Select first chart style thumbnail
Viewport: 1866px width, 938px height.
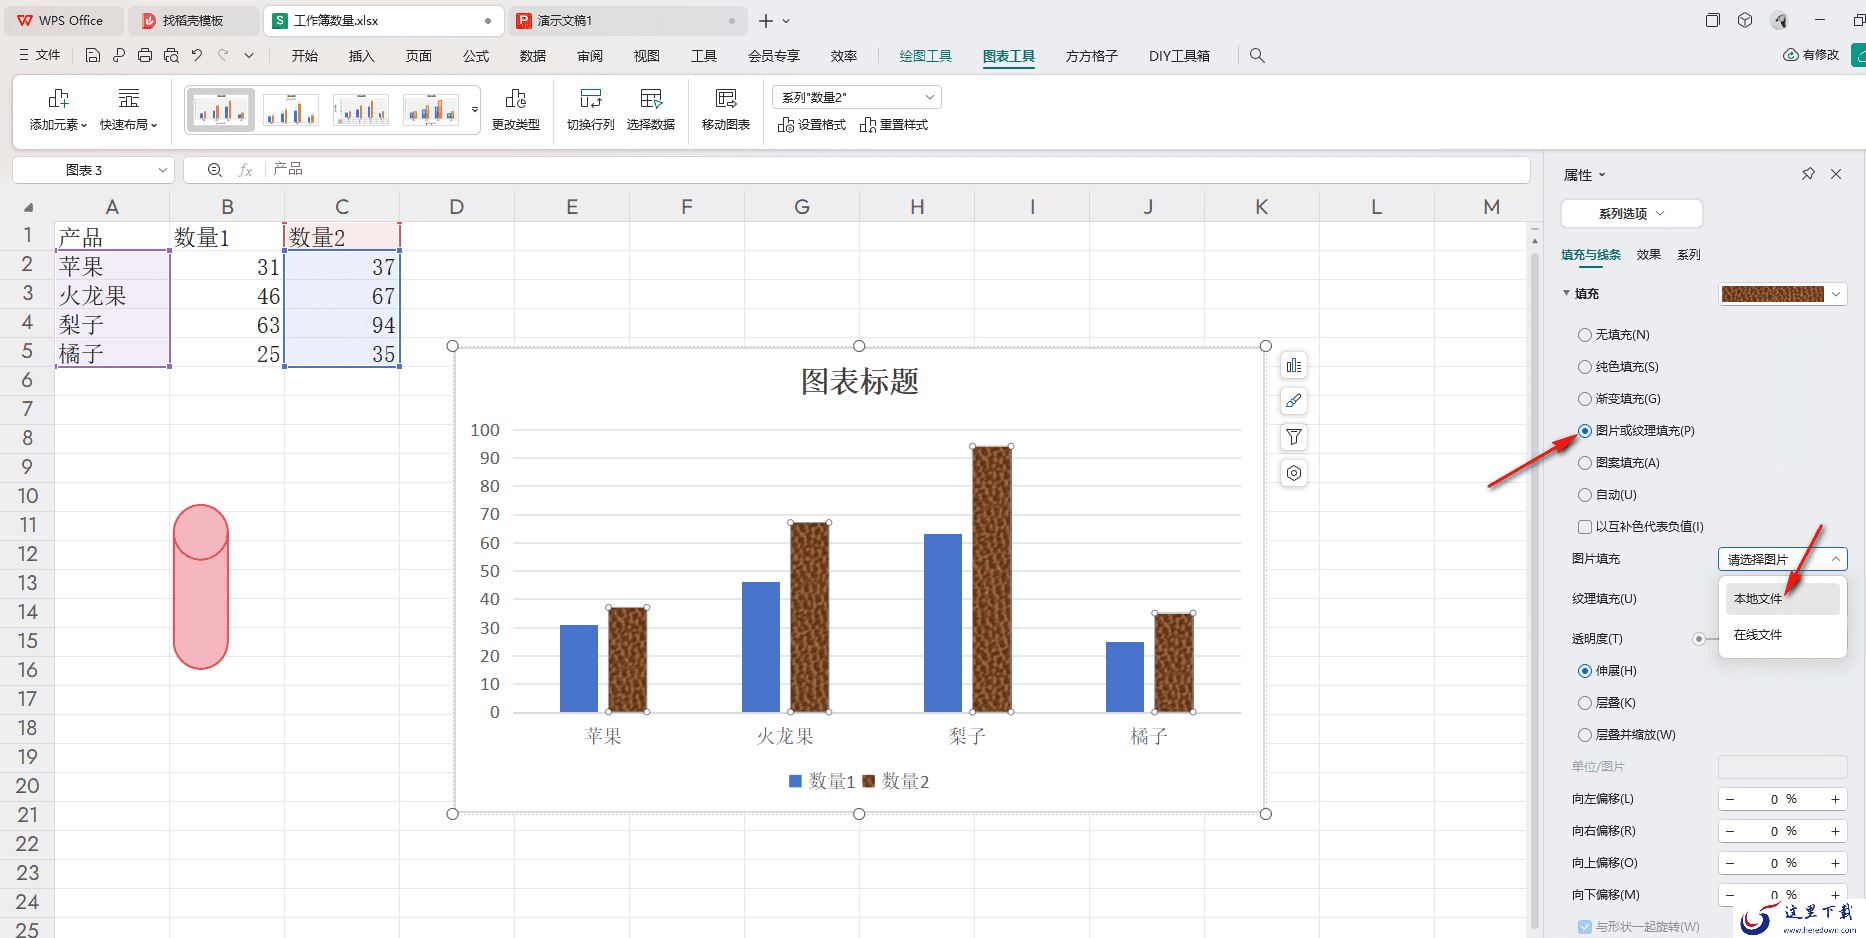[221, 110]
